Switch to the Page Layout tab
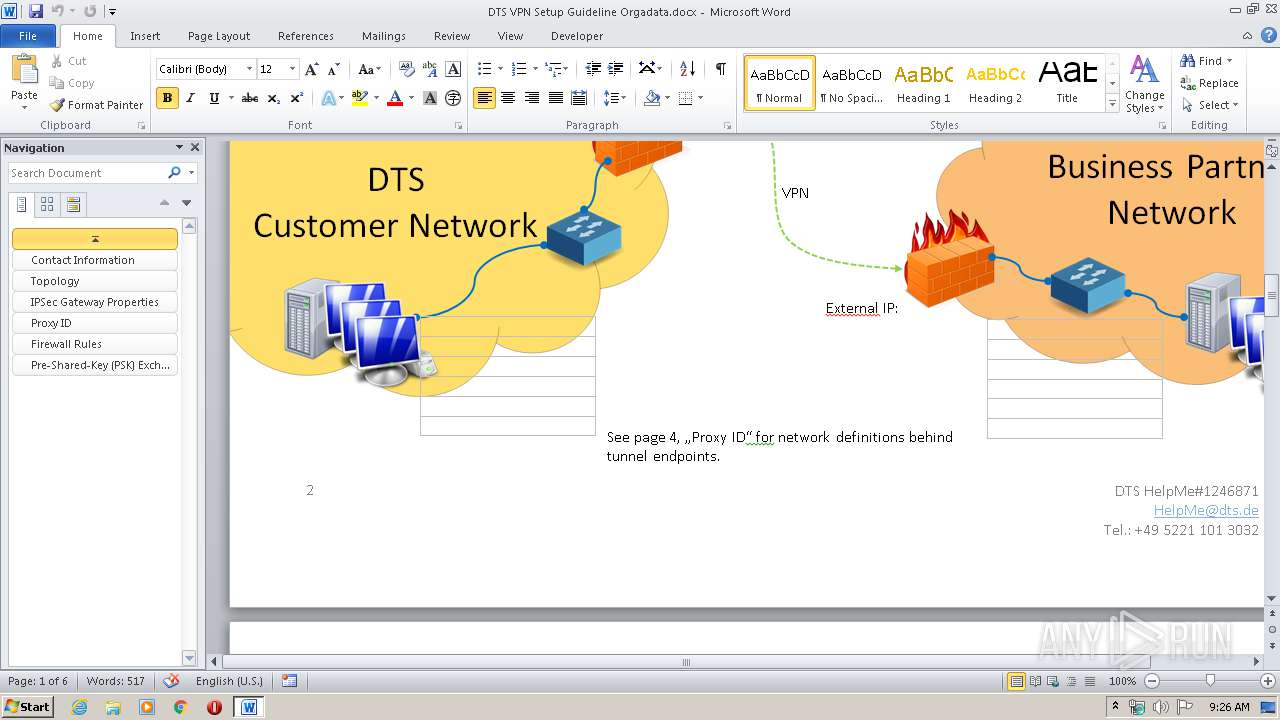This screenshot has width=1280, height=720. (219, 36)
